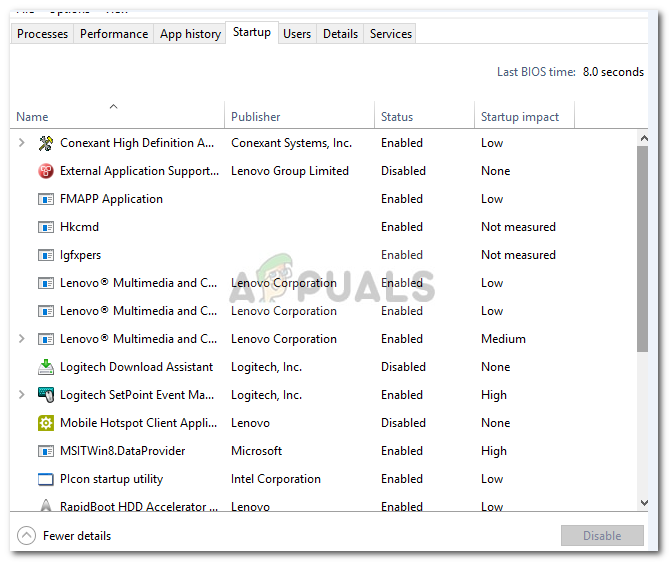Select the PIcon startup utility name
This screenshot has width=669, height=562.
(x=111, y=479)
